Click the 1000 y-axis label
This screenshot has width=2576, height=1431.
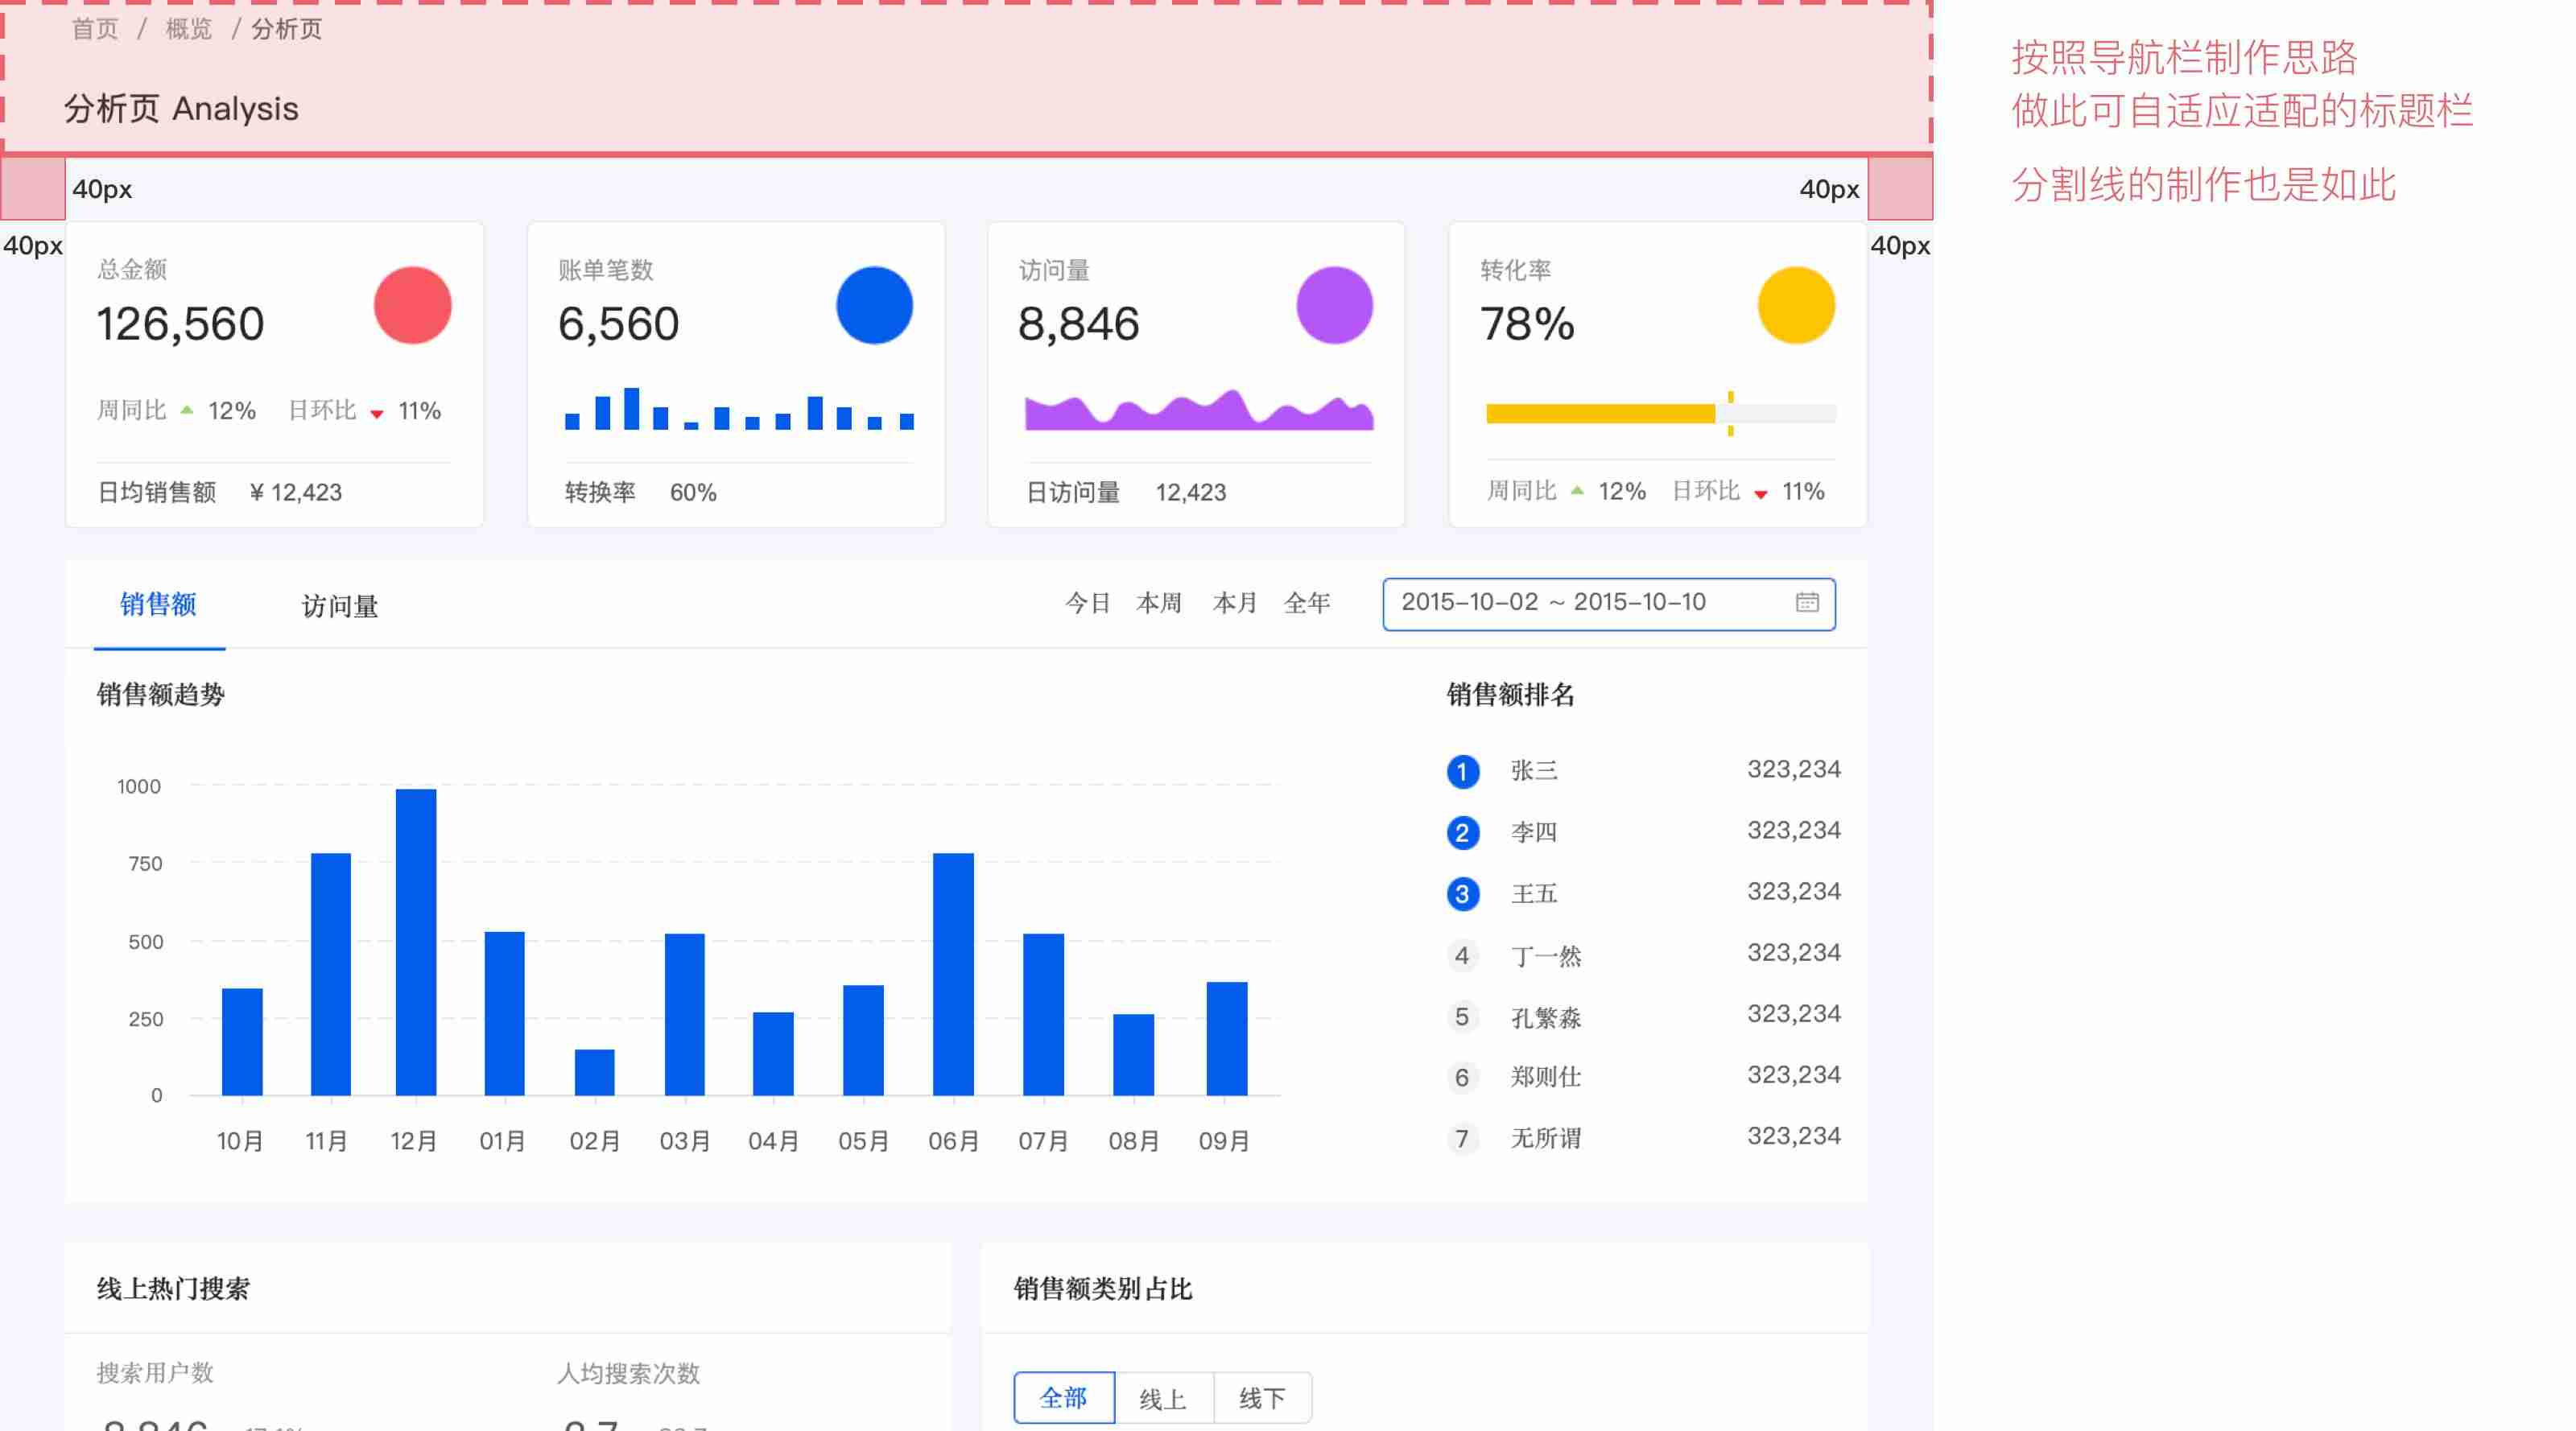pos(139,786)
